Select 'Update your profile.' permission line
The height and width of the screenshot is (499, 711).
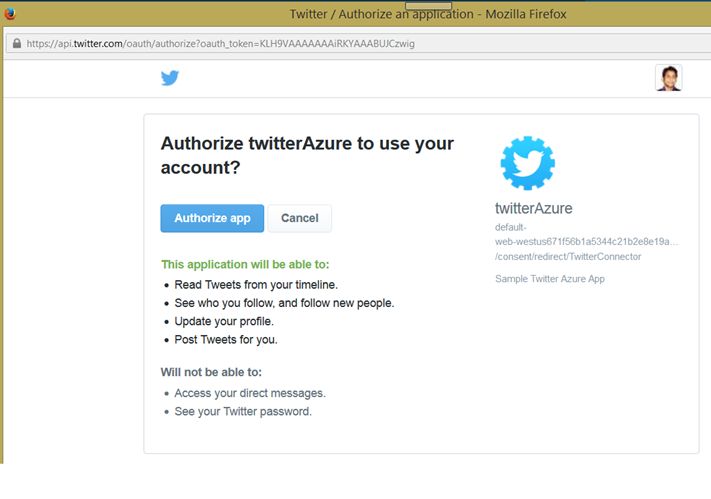pos(224,321)
